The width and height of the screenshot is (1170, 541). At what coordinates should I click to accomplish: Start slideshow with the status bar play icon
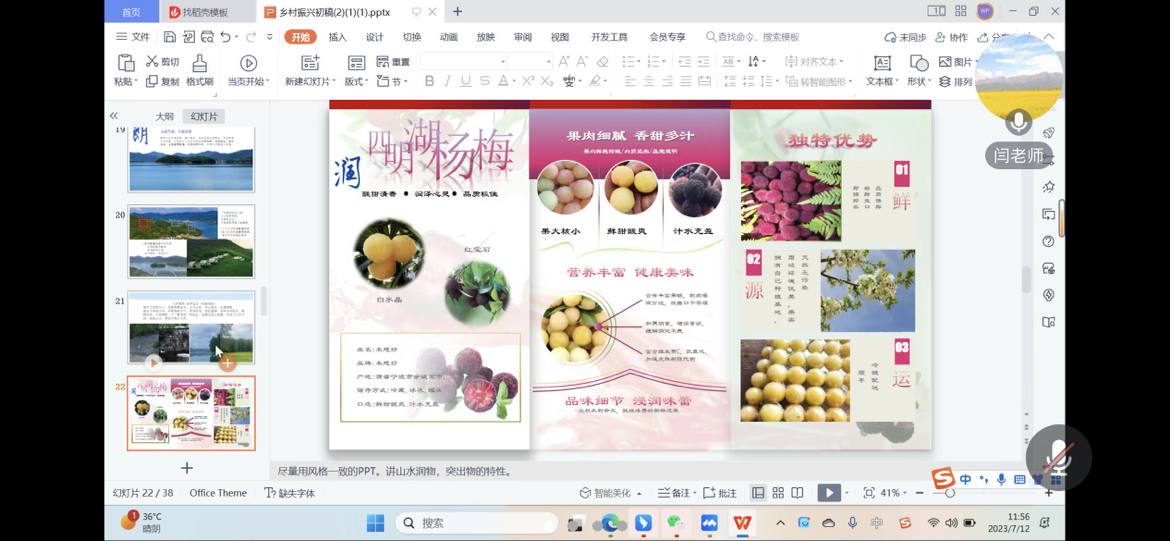pos(828,493)
